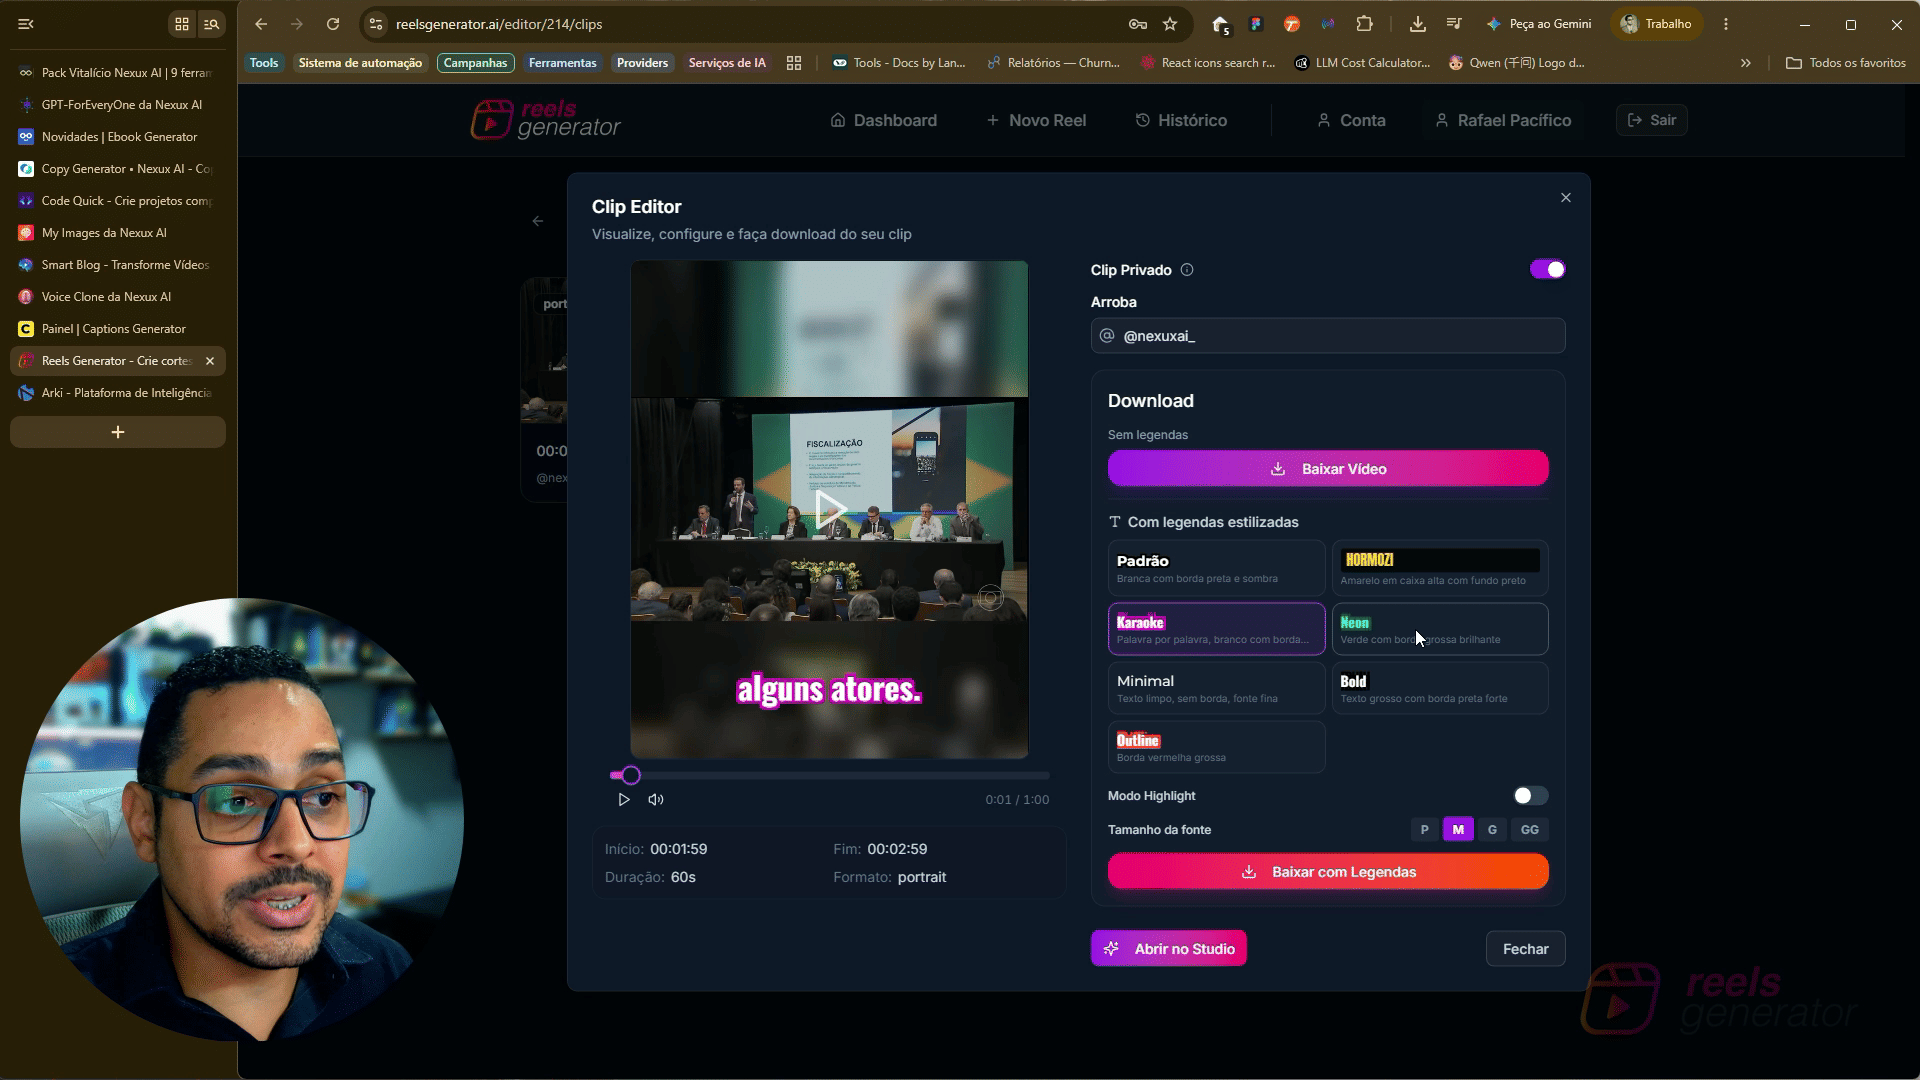Open the bookmarks apps grid icon
This screenshot has width=1920, height=1080.
tap(794, 63)
